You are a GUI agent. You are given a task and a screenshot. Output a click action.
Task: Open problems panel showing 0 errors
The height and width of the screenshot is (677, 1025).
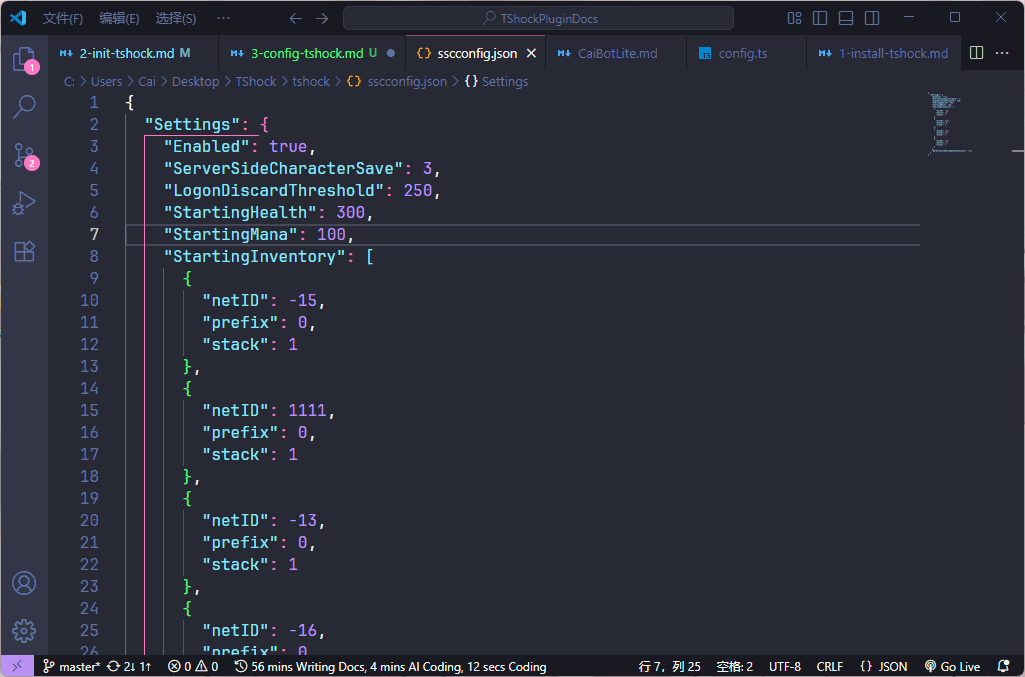[x=193, y=667]
